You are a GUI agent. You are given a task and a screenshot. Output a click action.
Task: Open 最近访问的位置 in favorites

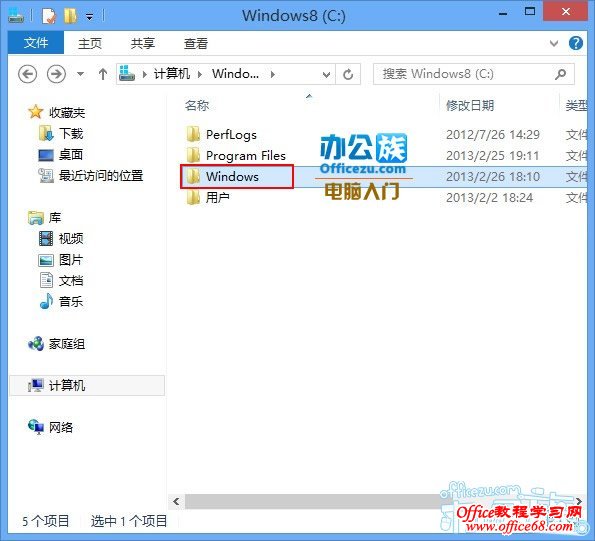(101, 176)
